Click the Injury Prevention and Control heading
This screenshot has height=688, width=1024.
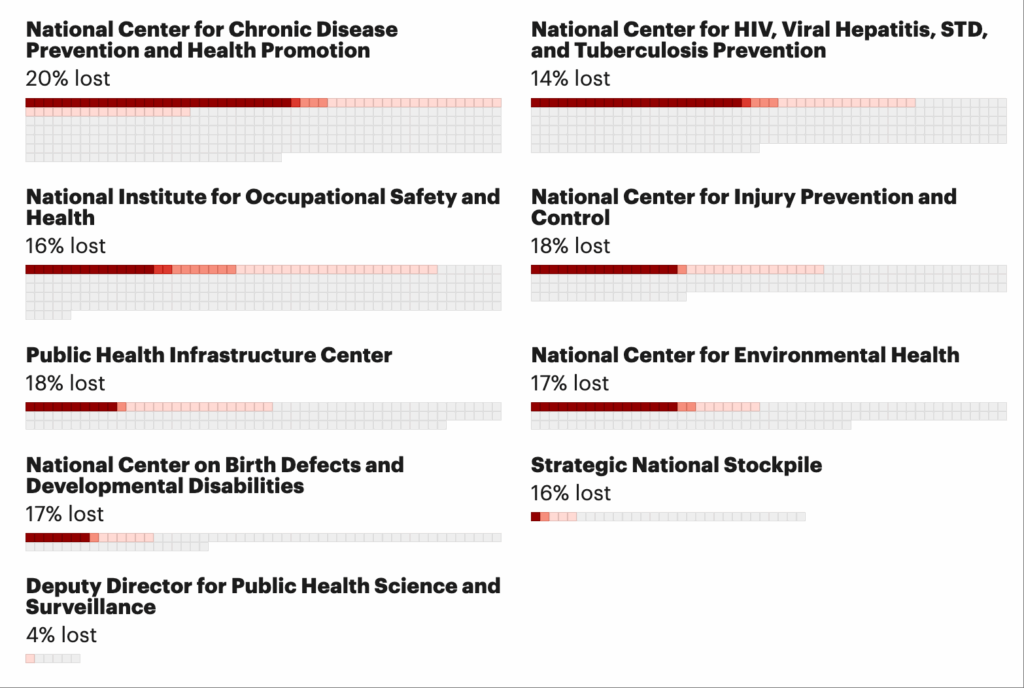[x=743, y=207]
